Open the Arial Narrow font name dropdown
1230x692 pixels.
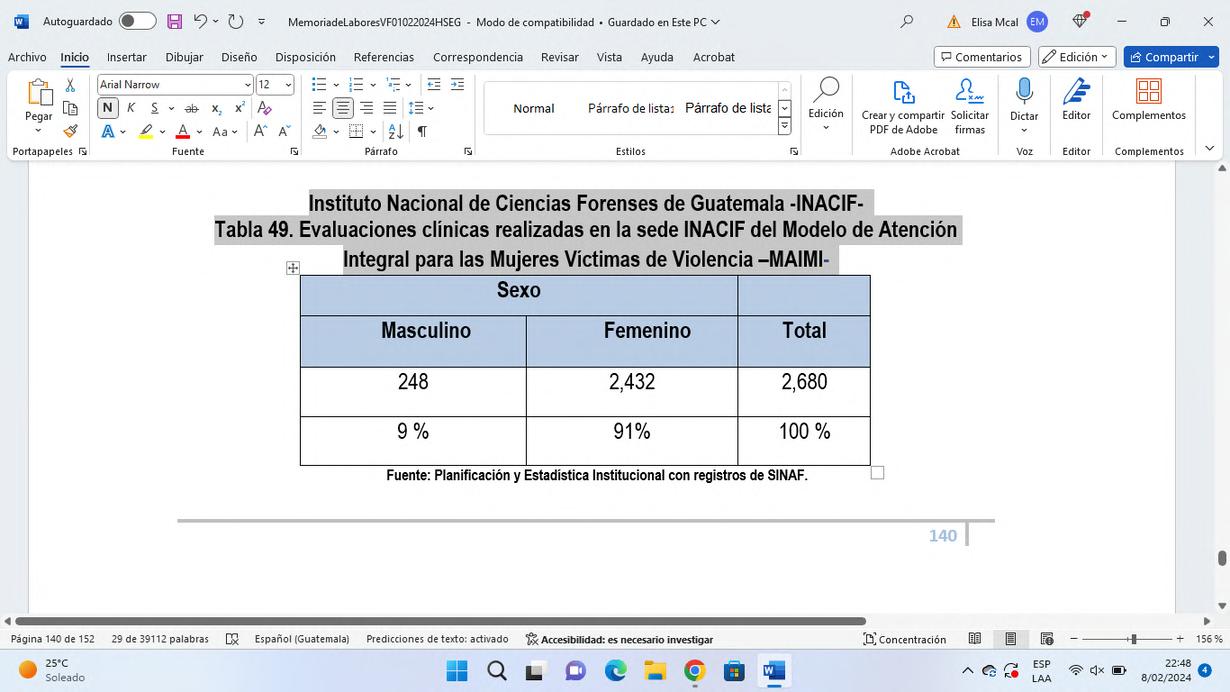[x=248, y=85]
